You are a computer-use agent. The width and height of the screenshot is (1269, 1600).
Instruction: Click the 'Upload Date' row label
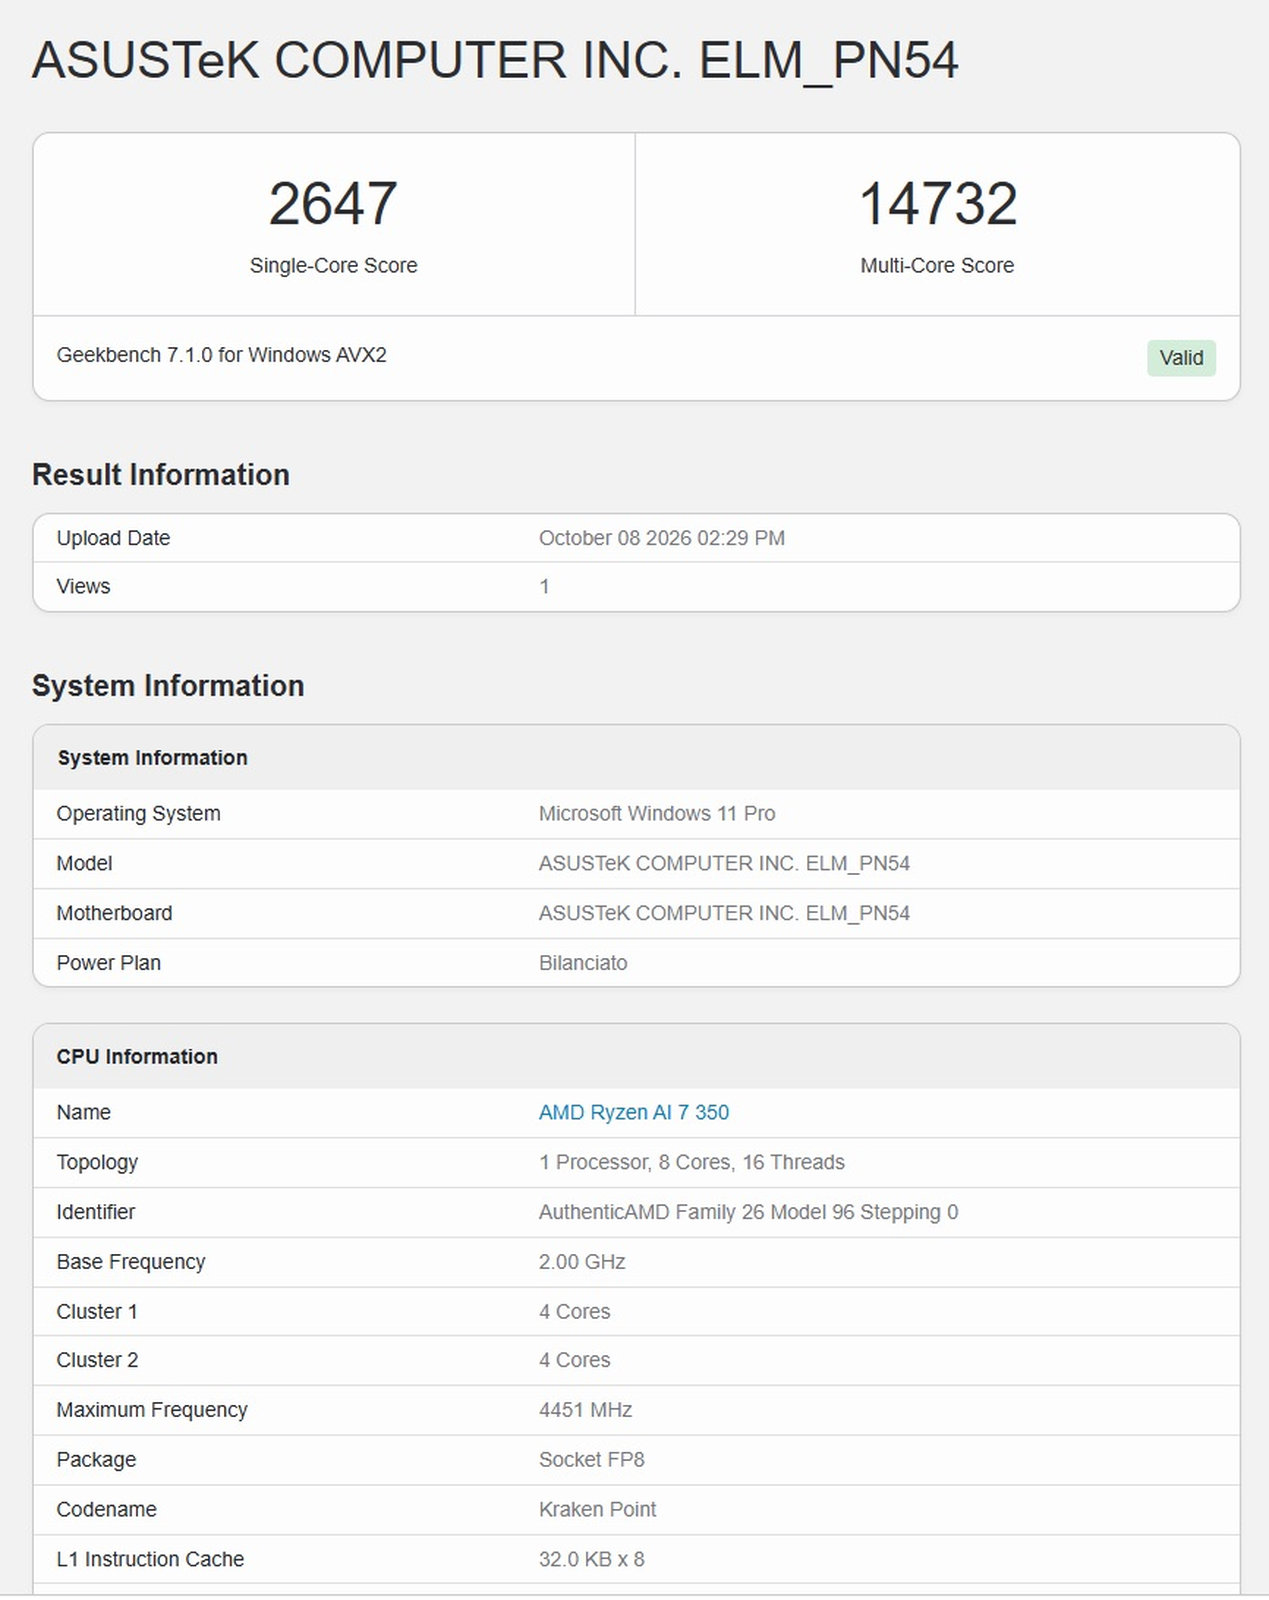[113, 538]
